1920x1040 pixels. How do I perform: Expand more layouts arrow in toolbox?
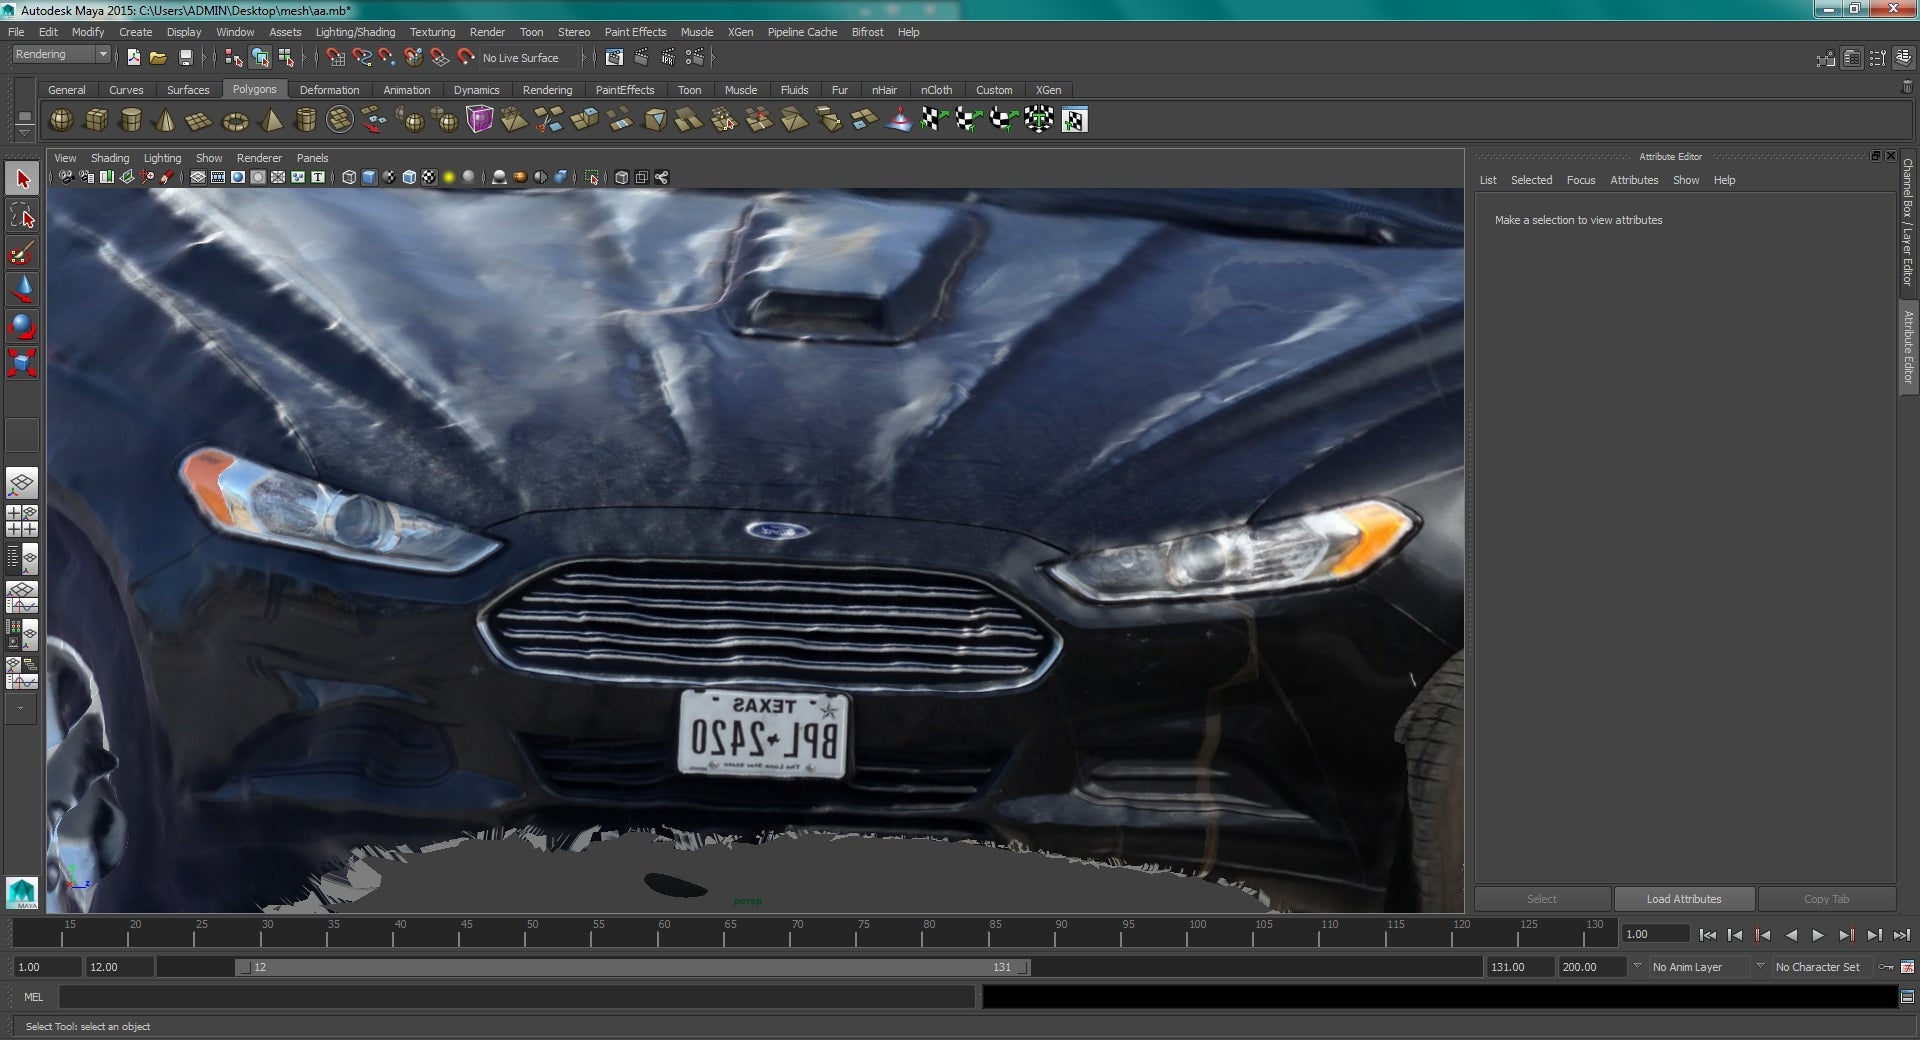tap(21, 708)
